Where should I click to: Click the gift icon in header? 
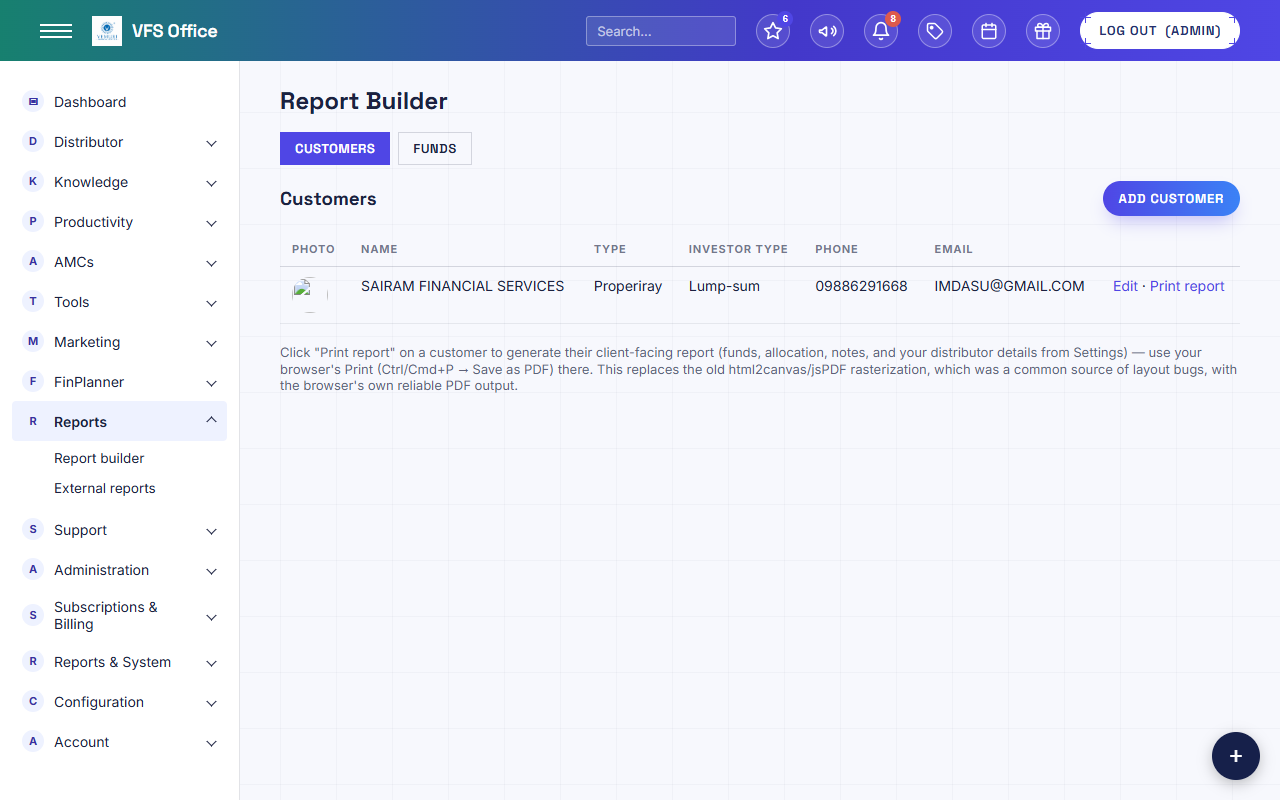(x=1043, y=31)
